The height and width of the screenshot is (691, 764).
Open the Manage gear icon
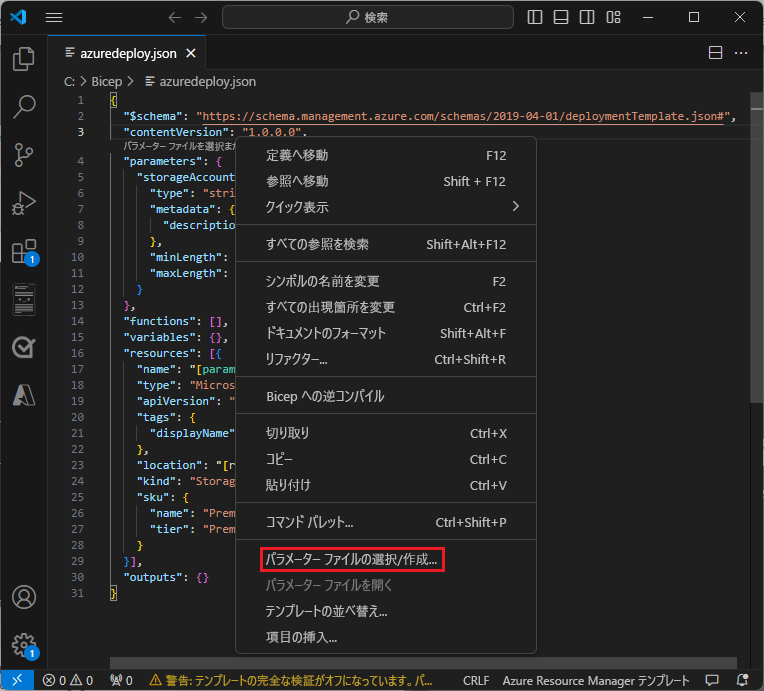[x=24, y=646]
